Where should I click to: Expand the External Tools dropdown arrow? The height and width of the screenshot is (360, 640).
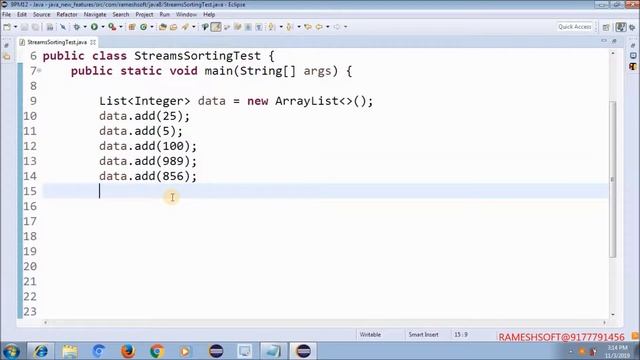(121, 27)
